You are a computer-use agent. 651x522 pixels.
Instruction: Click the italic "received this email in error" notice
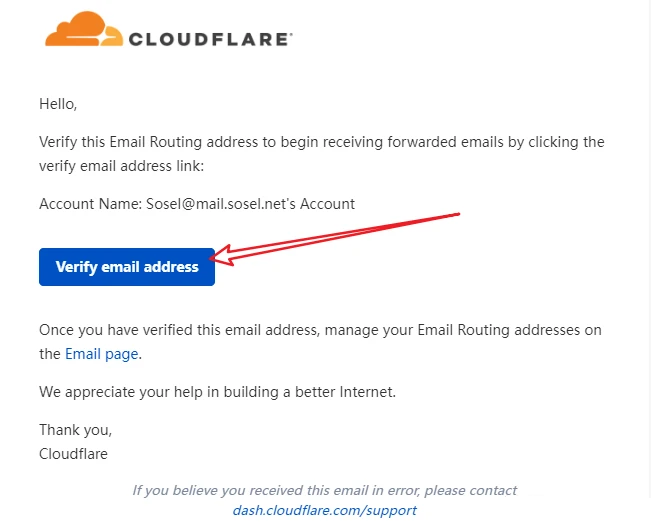(324, 490)
